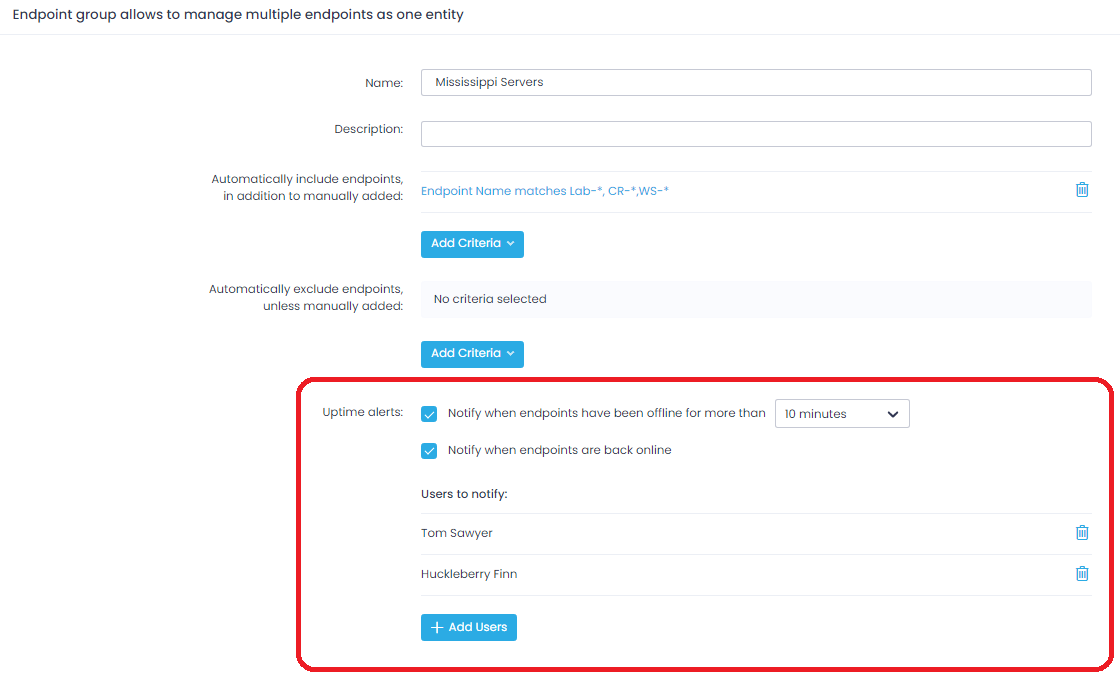Viewport: 1120px width, 684px height.
Task: Expand Add Criteria for automatic exclusion
Action: [x=472, y=354]
